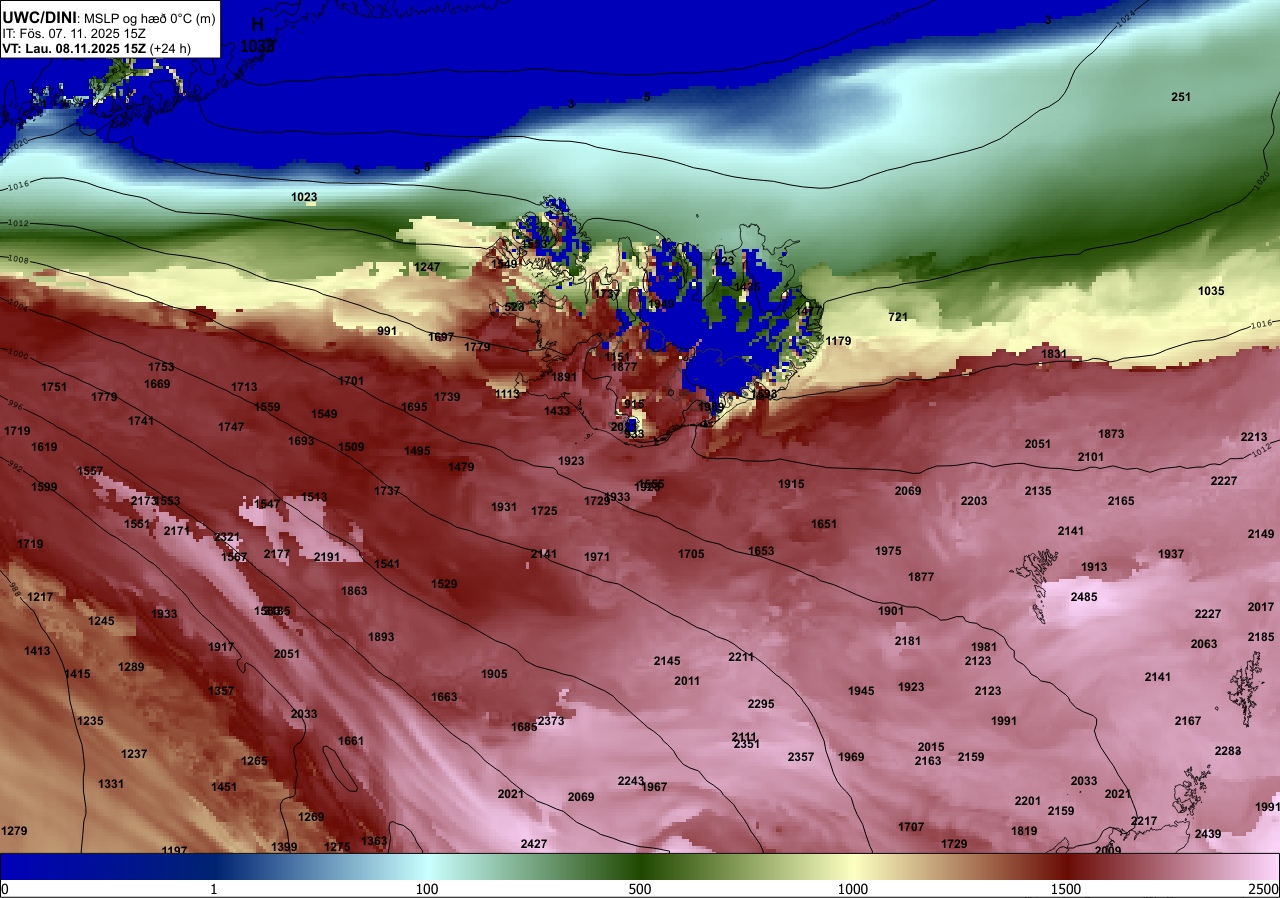Click the 1863 height value

[x=354, y=591]
